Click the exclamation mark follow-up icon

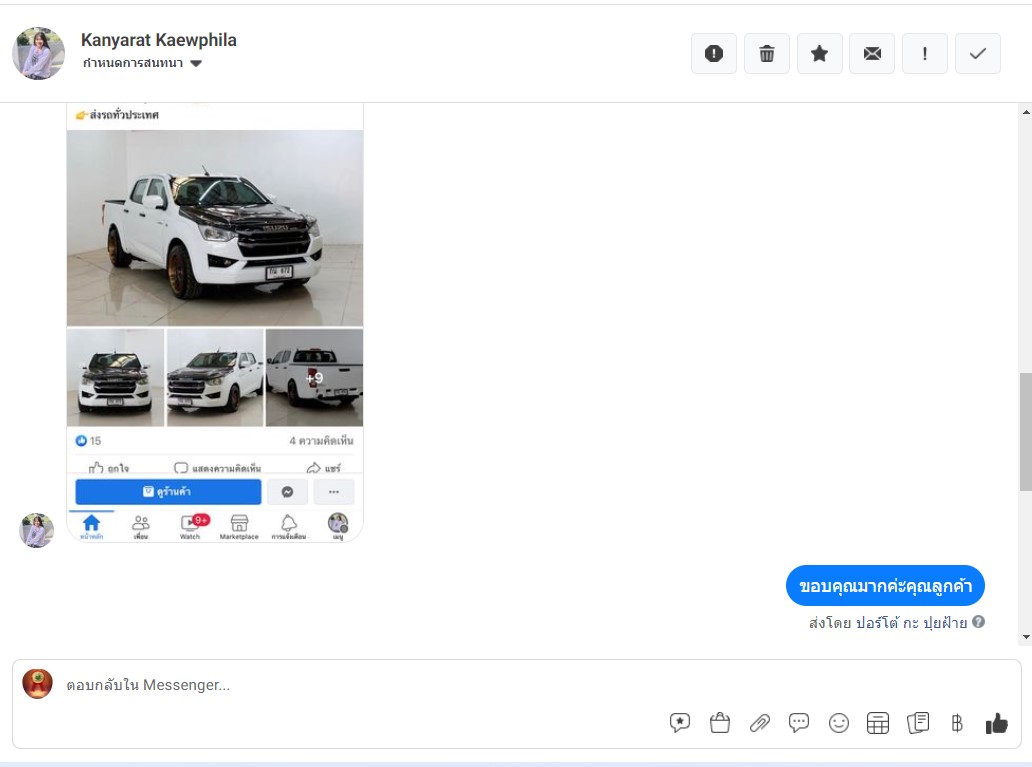pos(925,54)
